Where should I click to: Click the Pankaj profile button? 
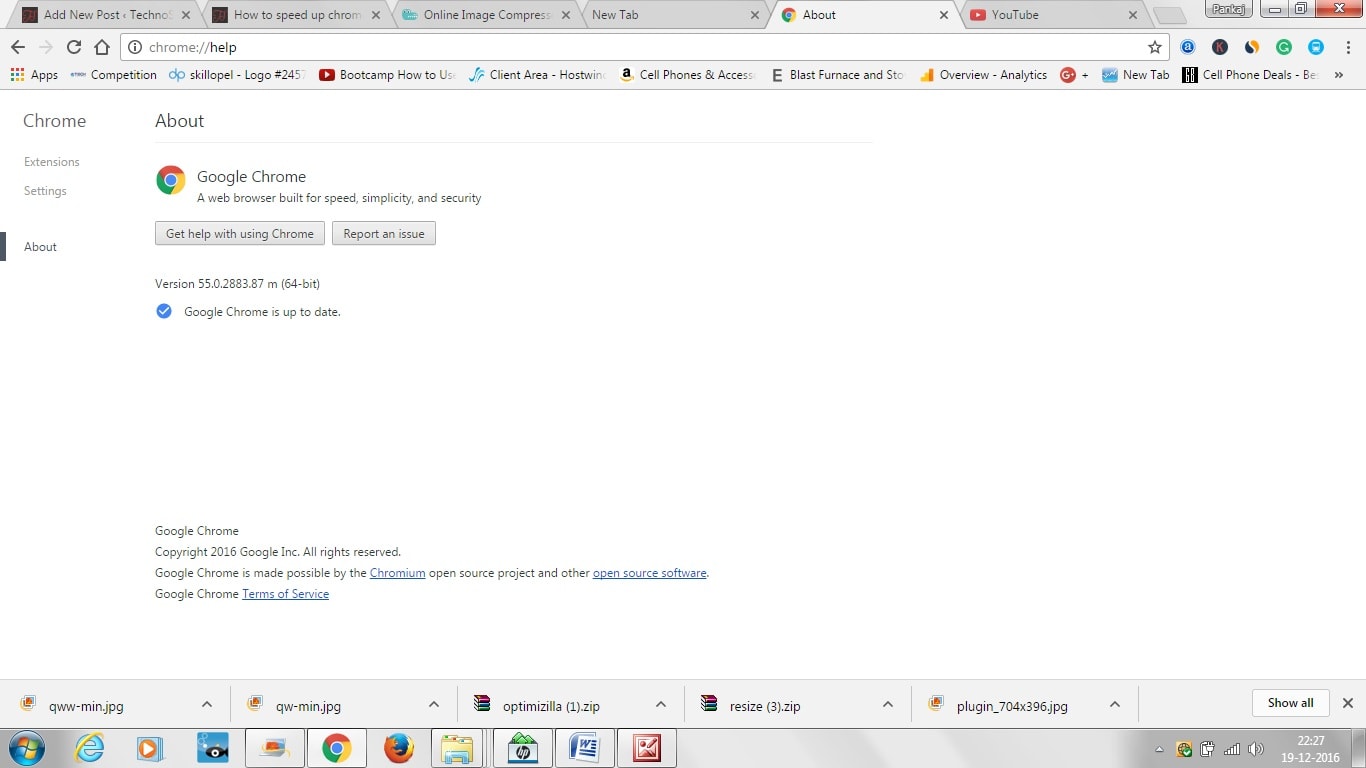pos(1228,9)
